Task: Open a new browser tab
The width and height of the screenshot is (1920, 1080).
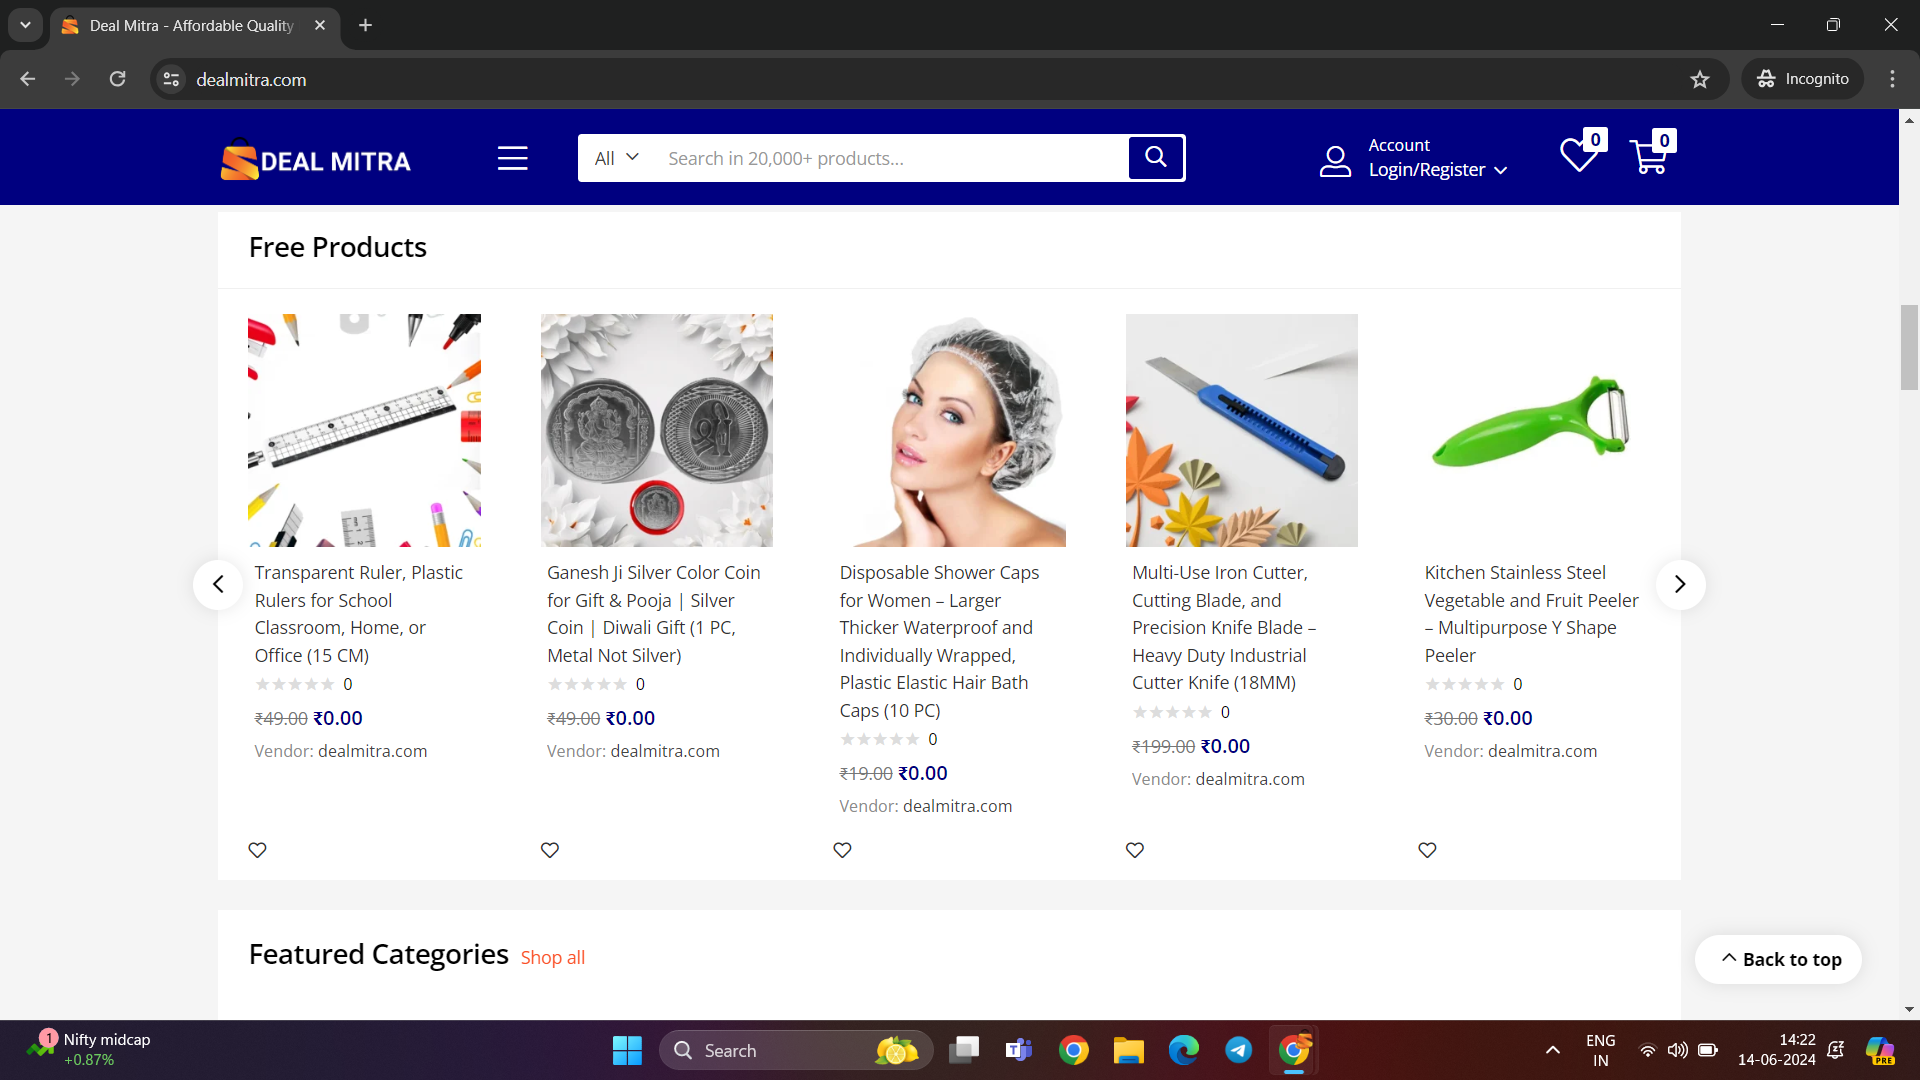Action: 366,25
